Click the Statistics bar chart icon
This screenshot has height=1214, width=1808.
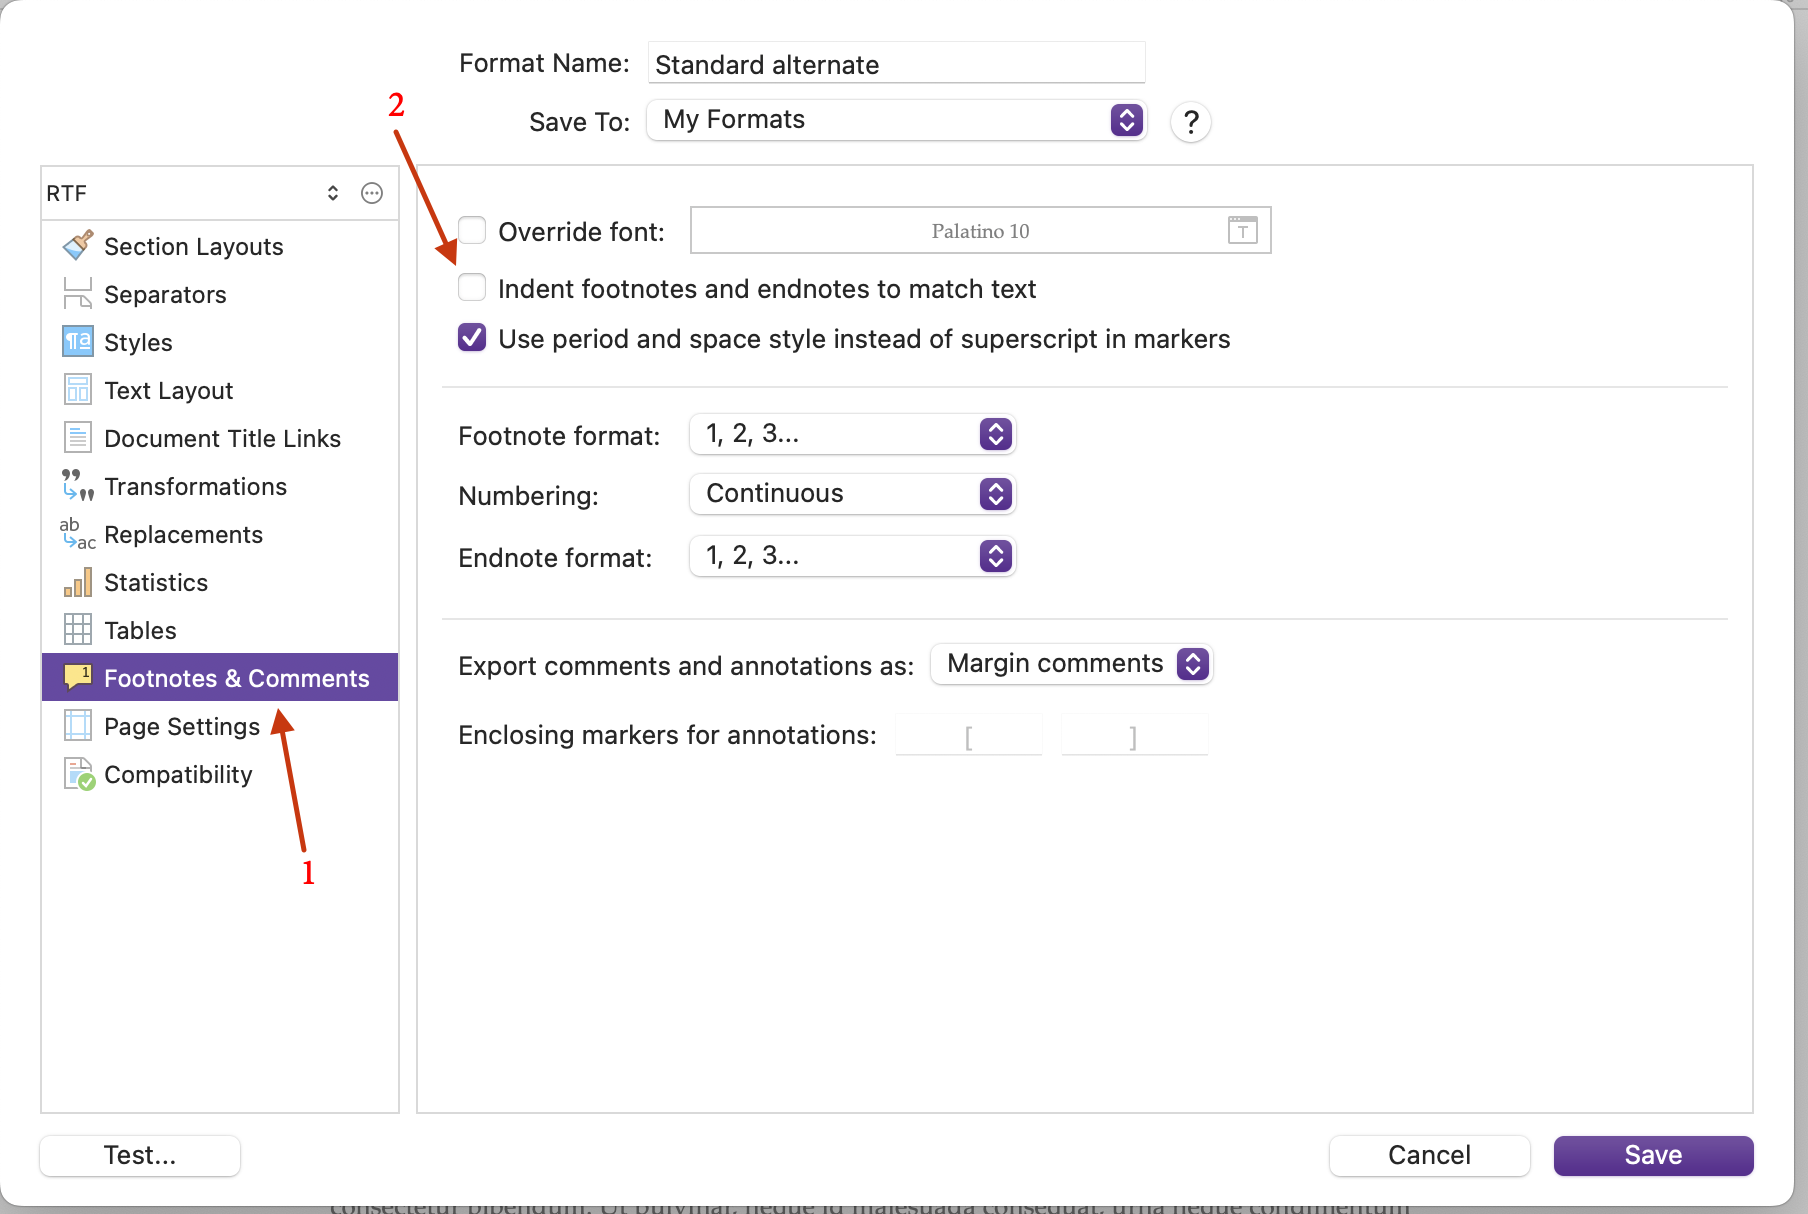coord(78,581)
